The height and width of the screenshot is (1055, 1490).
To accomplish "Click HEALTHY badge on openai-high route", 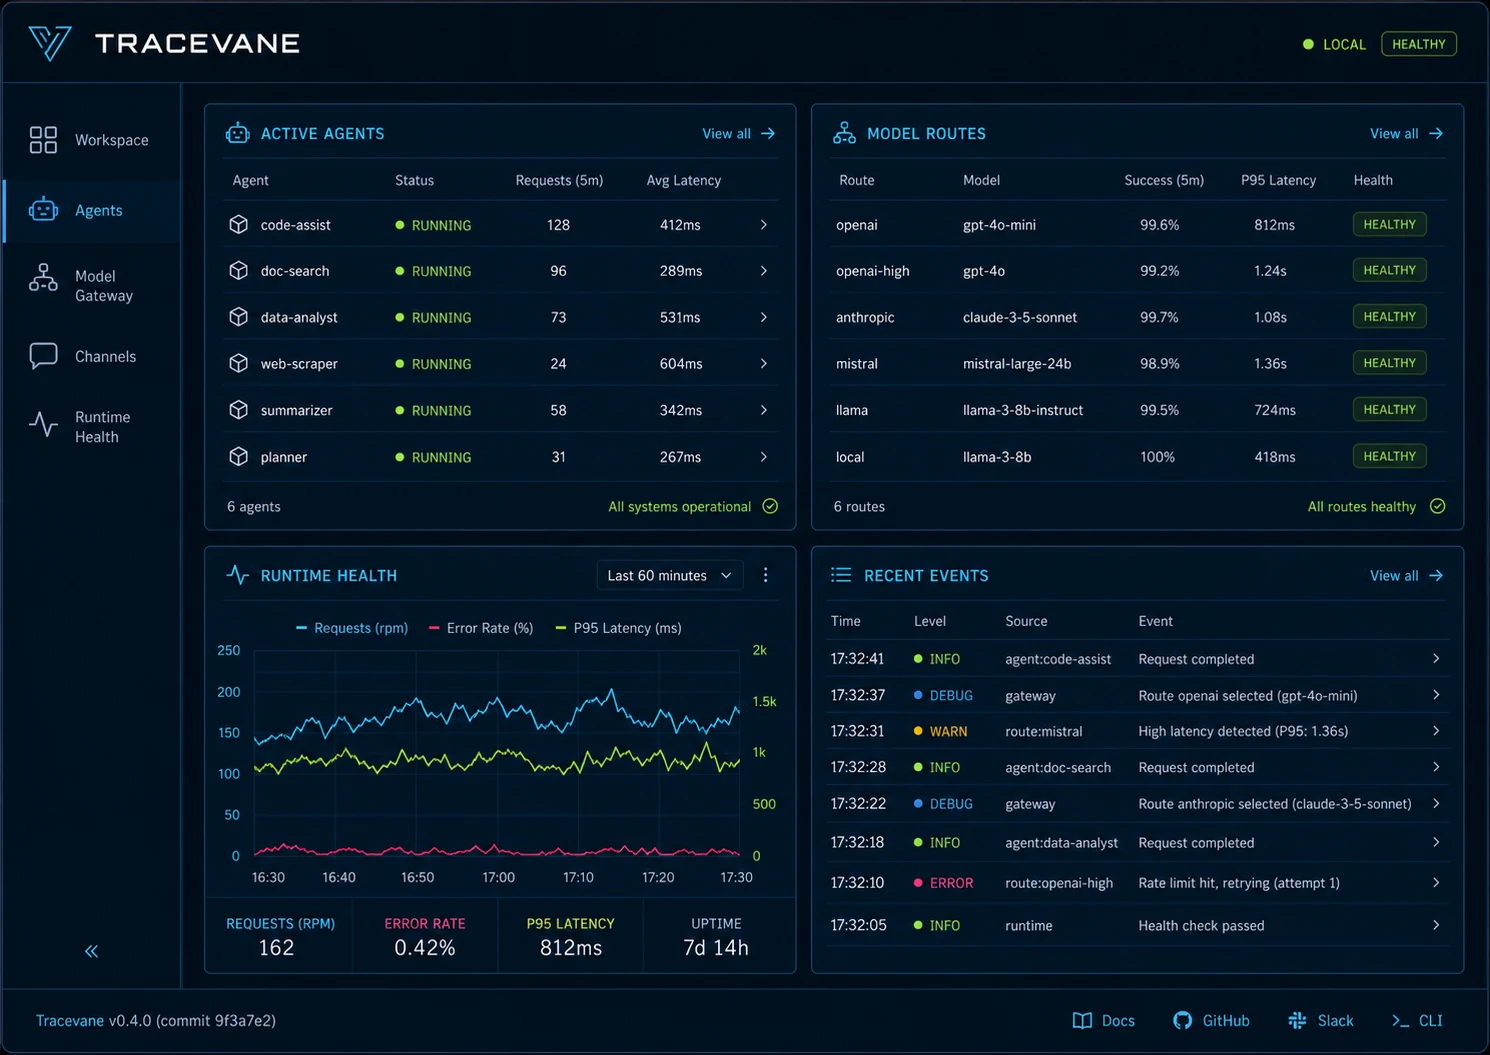I will tap(1389, 270).
